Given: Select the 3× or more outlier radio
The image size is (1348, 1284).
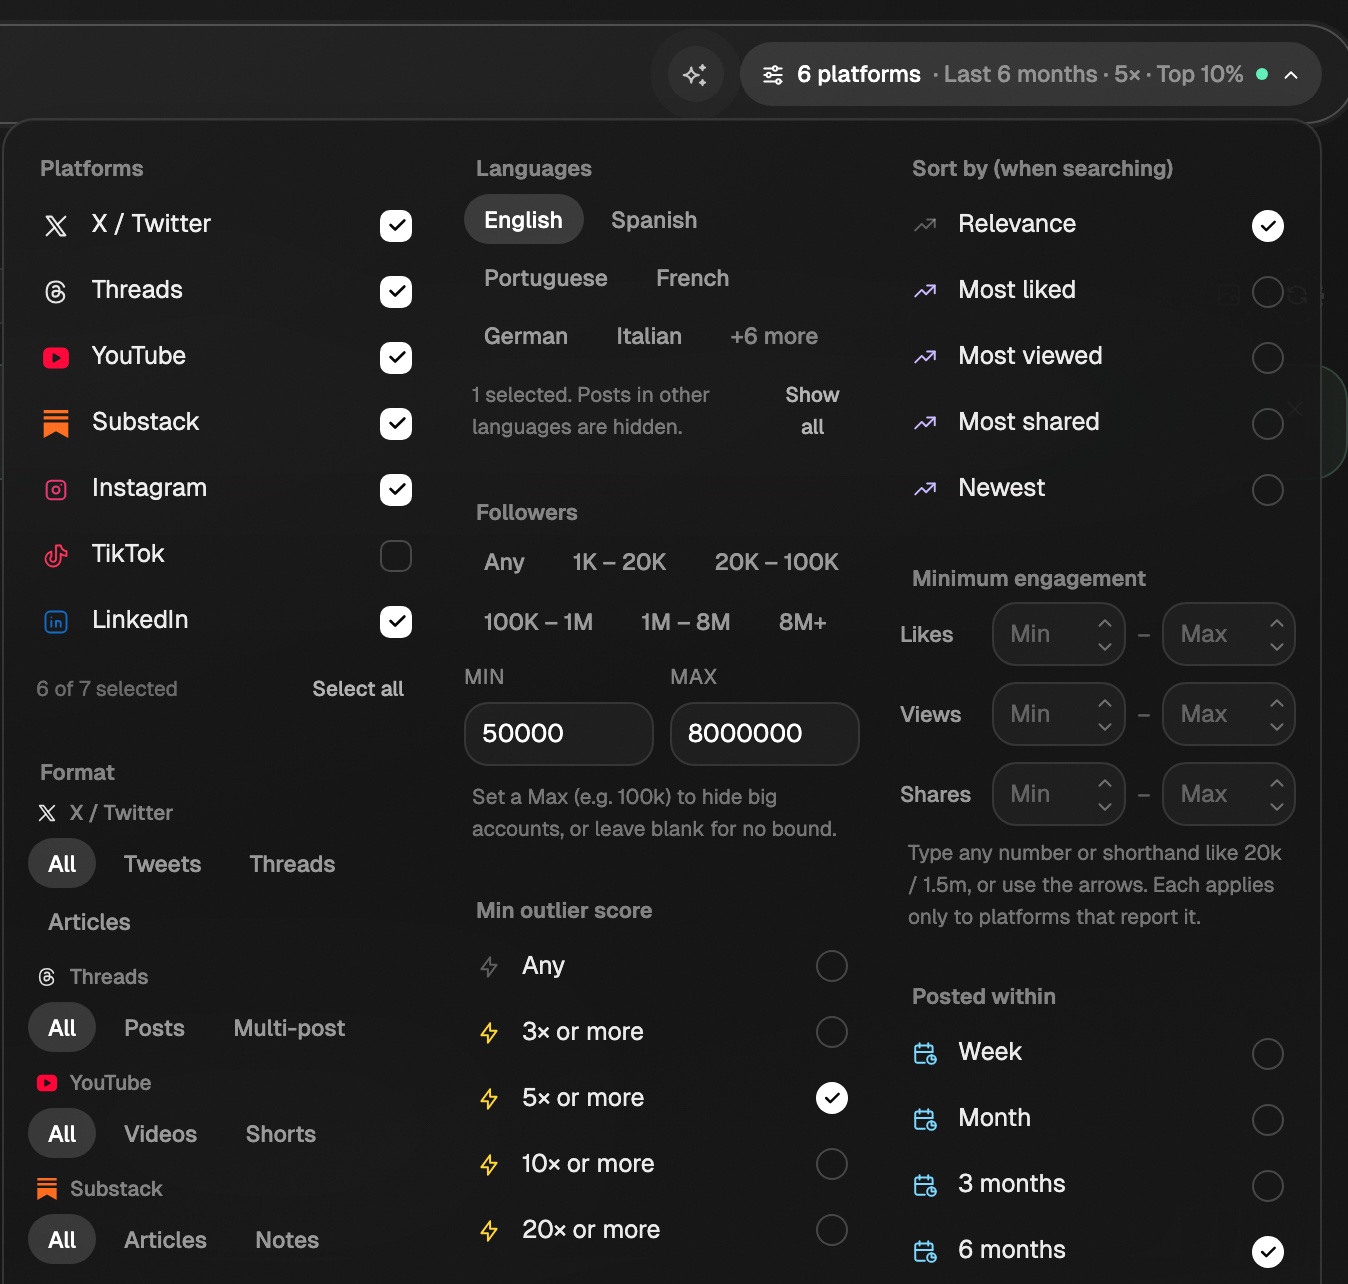Looking at the screenshot, I should 832,1032.
